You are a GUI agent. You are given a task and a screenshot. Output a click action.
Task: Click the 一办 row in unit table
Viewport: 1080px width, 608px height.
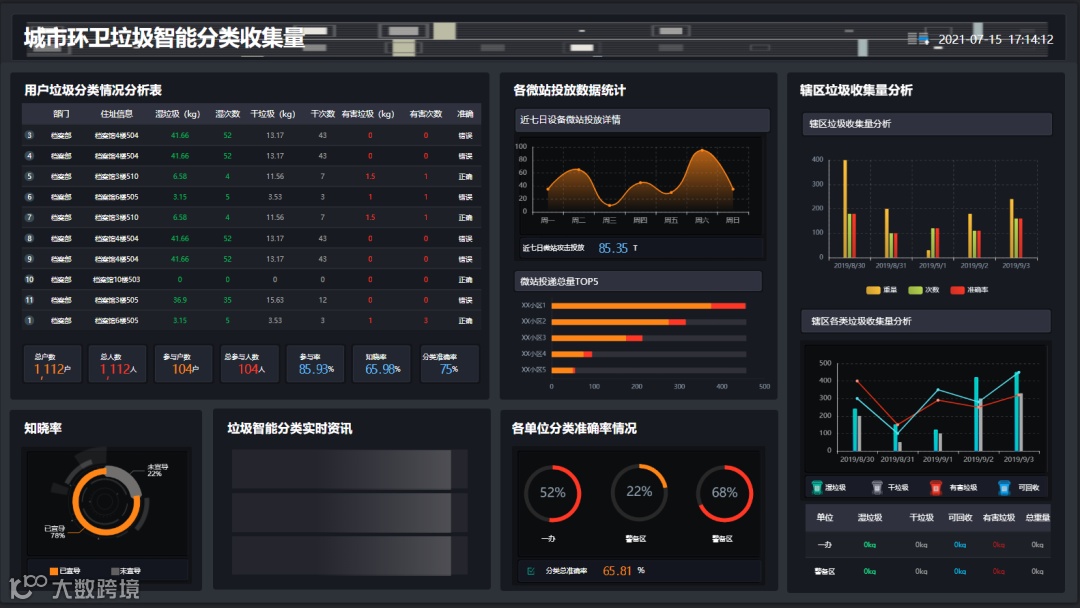tap(928, 545)
